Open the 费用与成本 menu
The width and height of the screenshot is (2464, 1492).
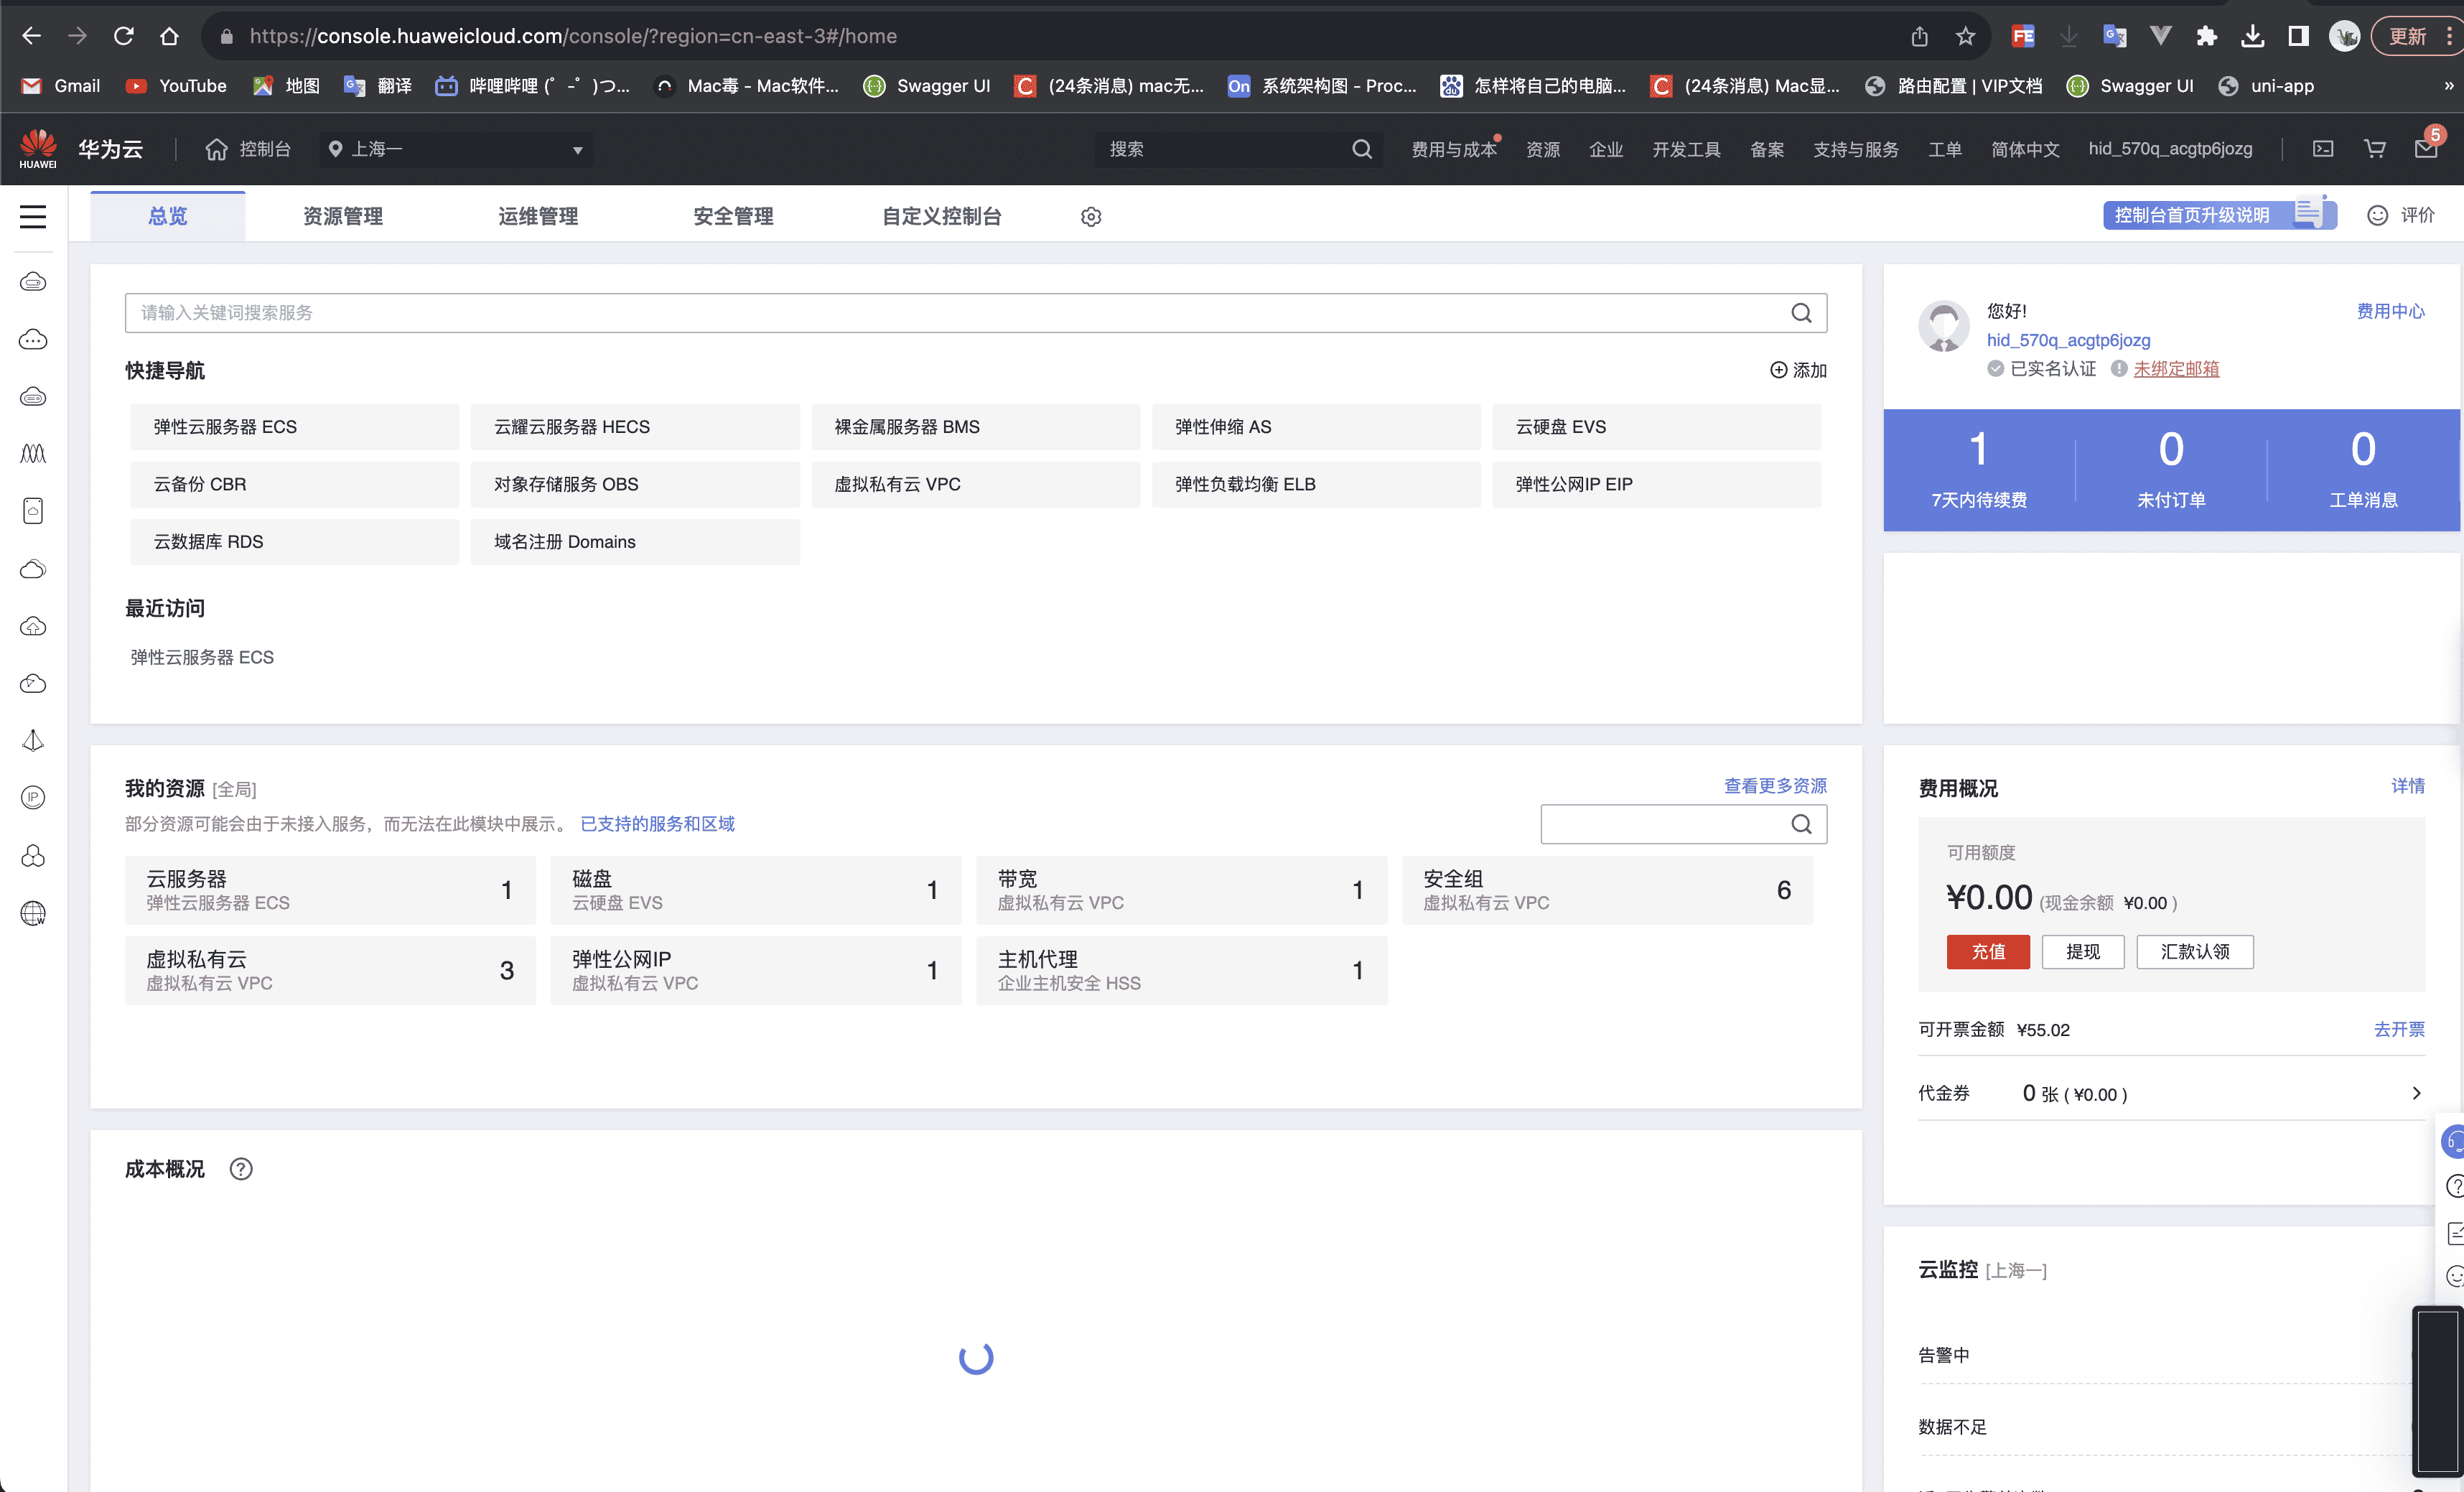1452,149
